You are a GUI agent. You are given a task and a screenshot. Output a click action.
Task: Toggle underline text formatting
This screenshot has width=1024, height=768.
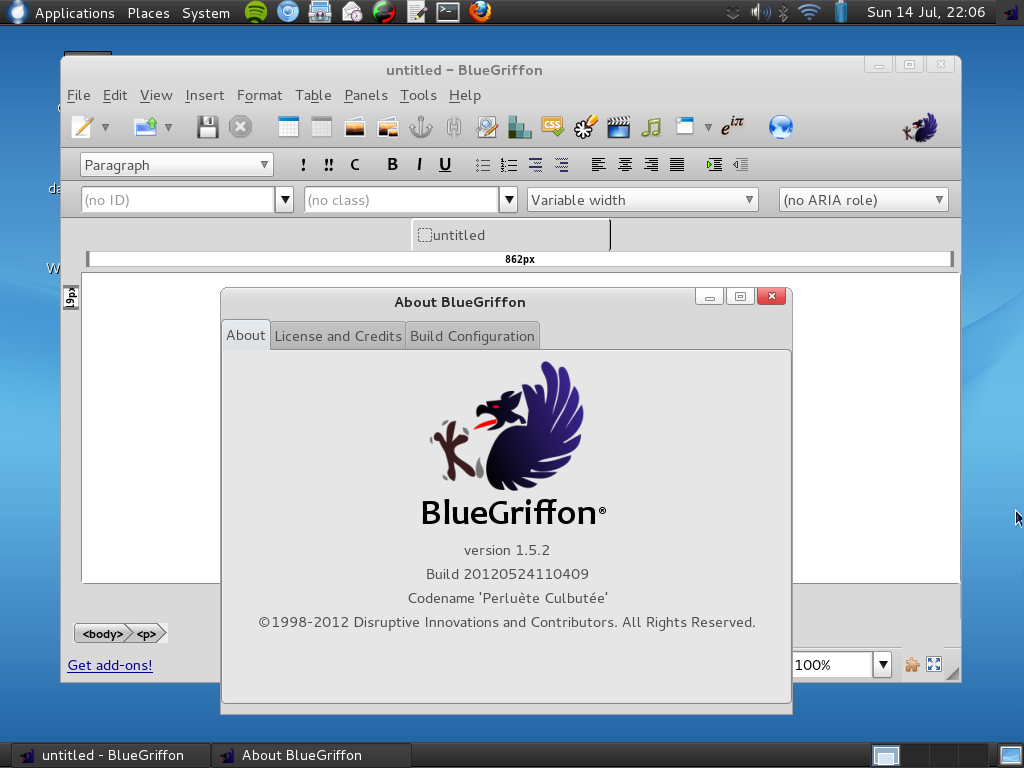(445, 165)
